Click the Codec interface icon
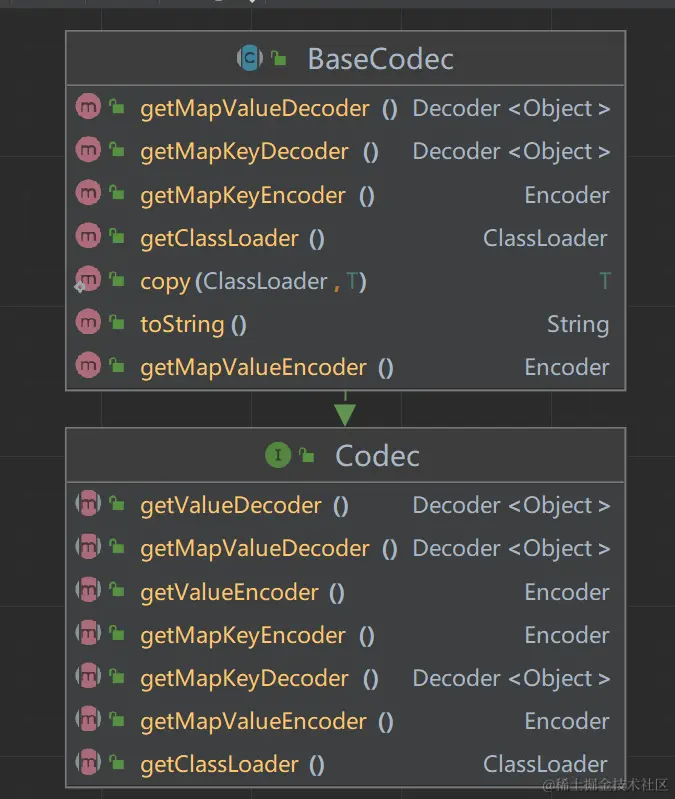Screen dimensions: 675x799 coord(278,455)
